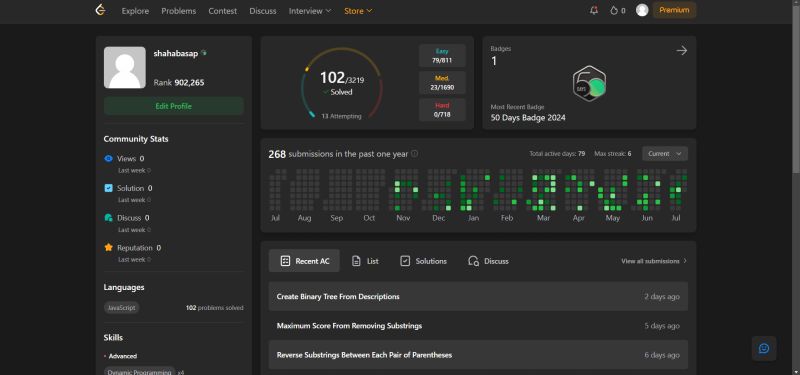800x375 pixels.
Task: Click the Edit Profile button
Action: point(173,106)
